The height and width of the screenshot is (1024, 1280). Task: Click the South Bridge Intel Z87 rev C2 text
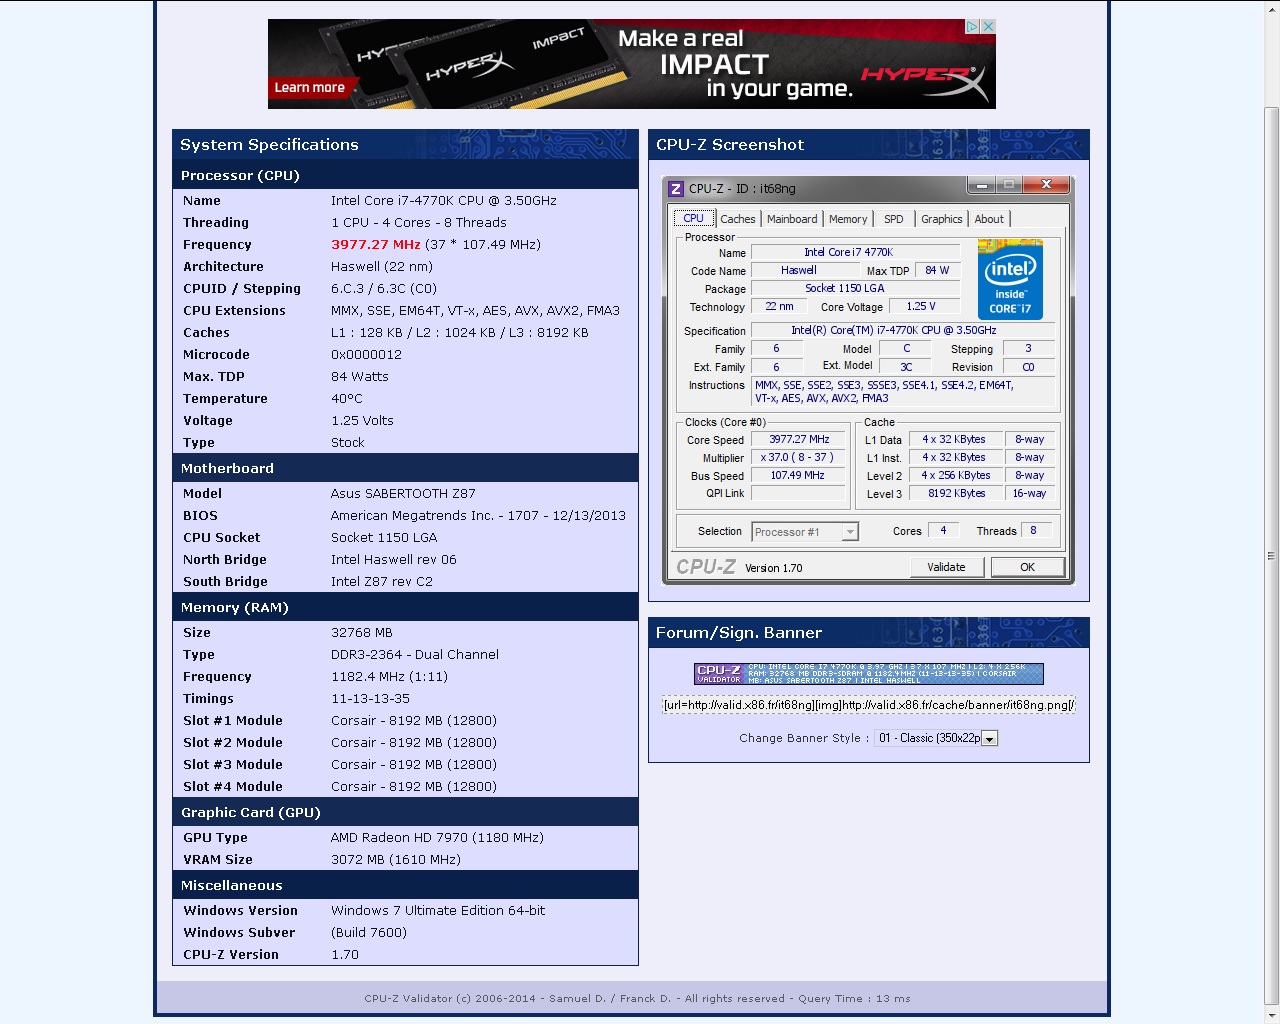tap(382, 582)
